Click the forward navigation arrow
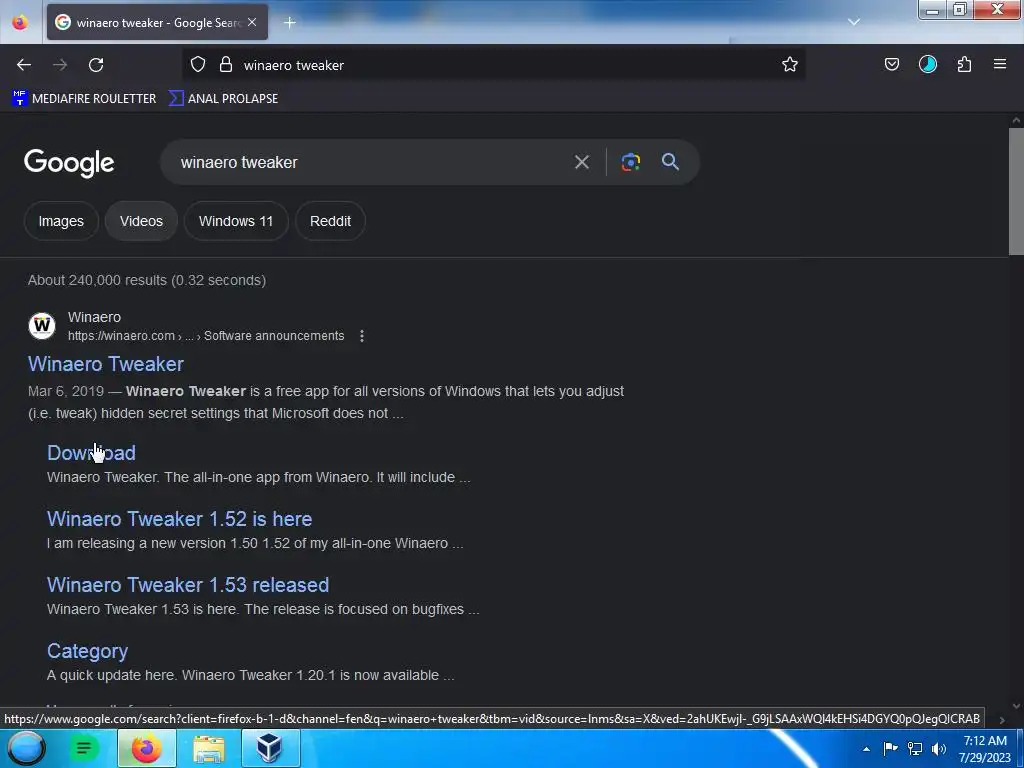This screenshot has height=768, width=1024. point(60,65)
